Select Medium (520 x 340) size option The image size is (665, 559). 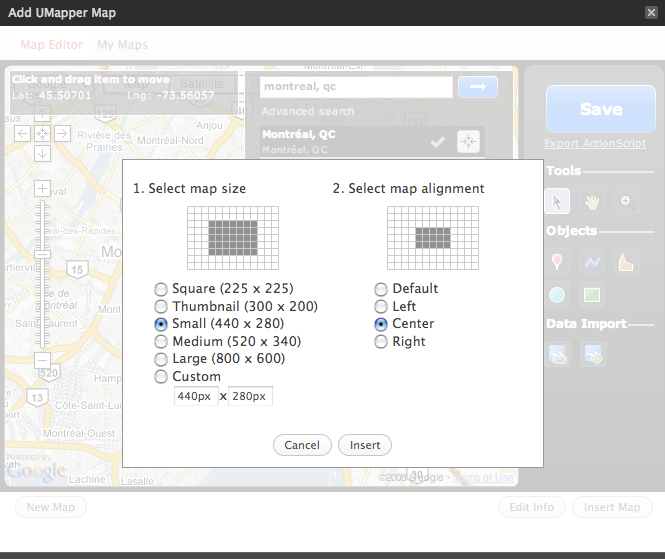(160, 342)
